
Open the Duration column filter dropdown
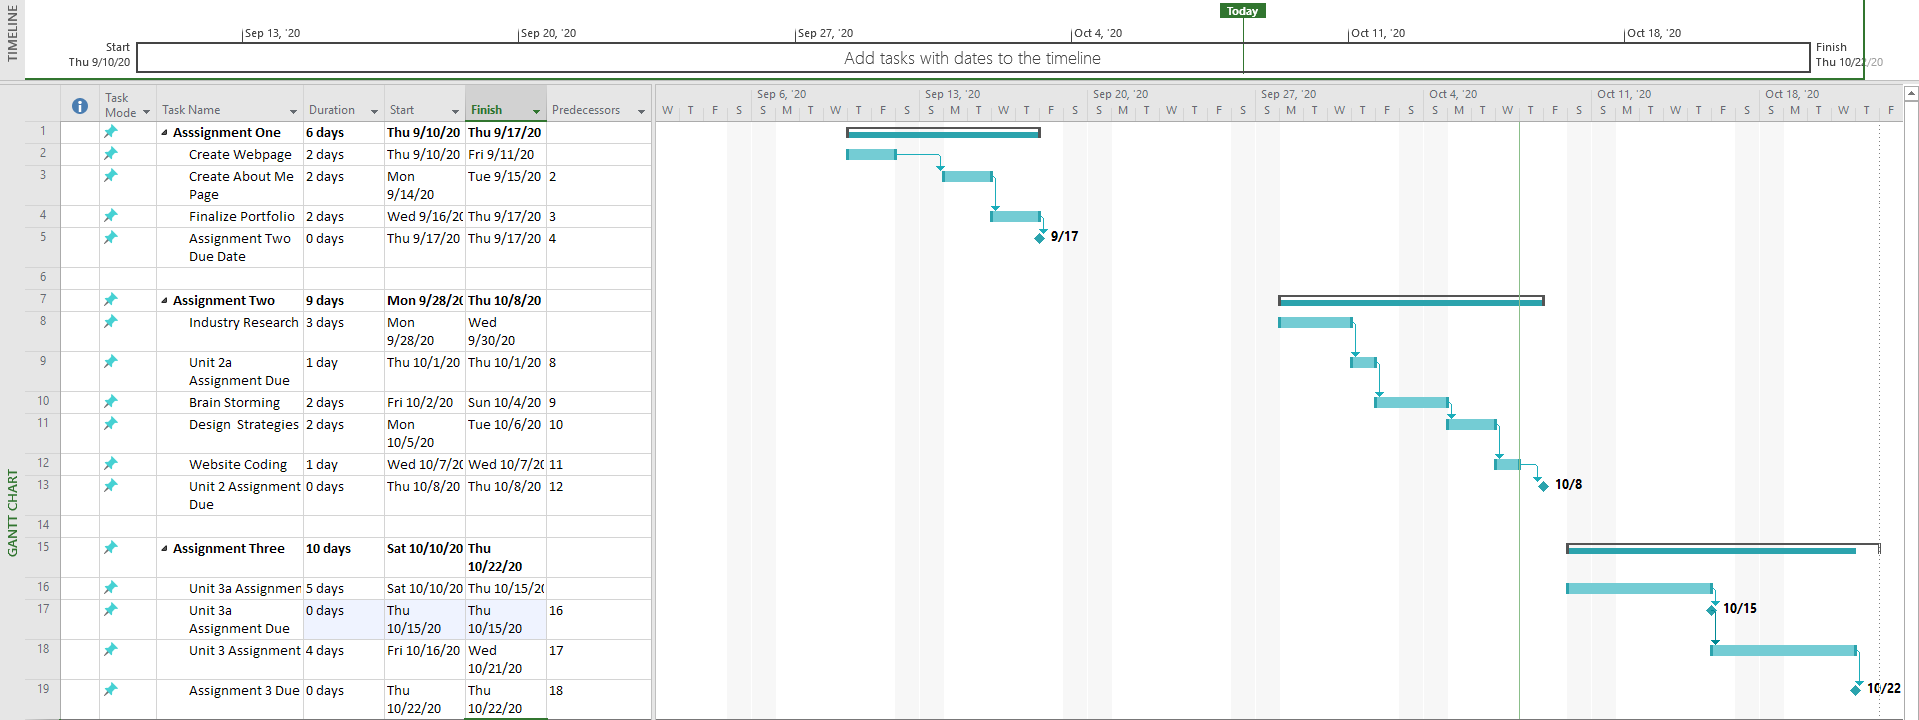click(x=374, y=111)
